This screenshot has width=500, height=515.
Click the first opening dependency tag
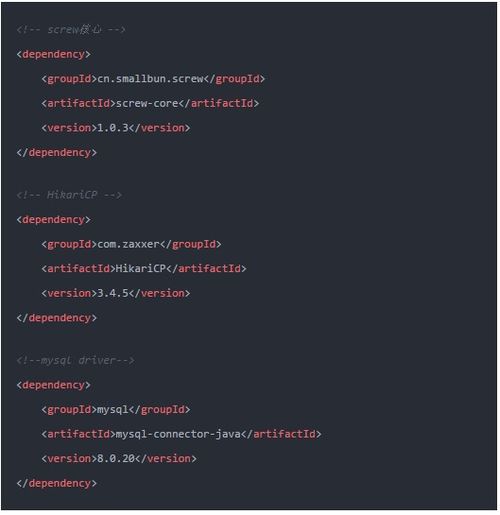click(54, 54)
